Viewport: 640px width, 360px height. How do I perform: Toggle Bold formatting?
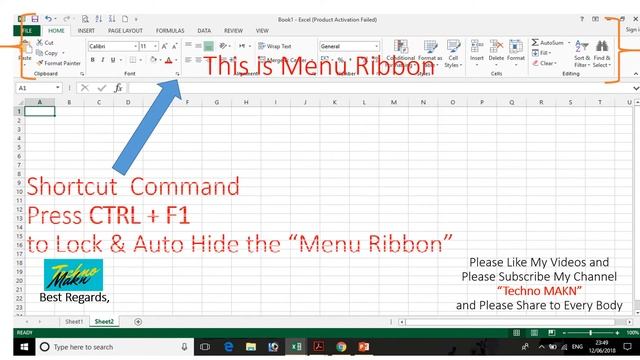93,60
